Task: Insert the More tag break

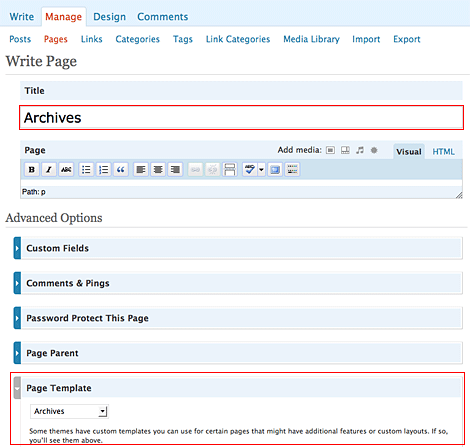Action: click(230, 170)
